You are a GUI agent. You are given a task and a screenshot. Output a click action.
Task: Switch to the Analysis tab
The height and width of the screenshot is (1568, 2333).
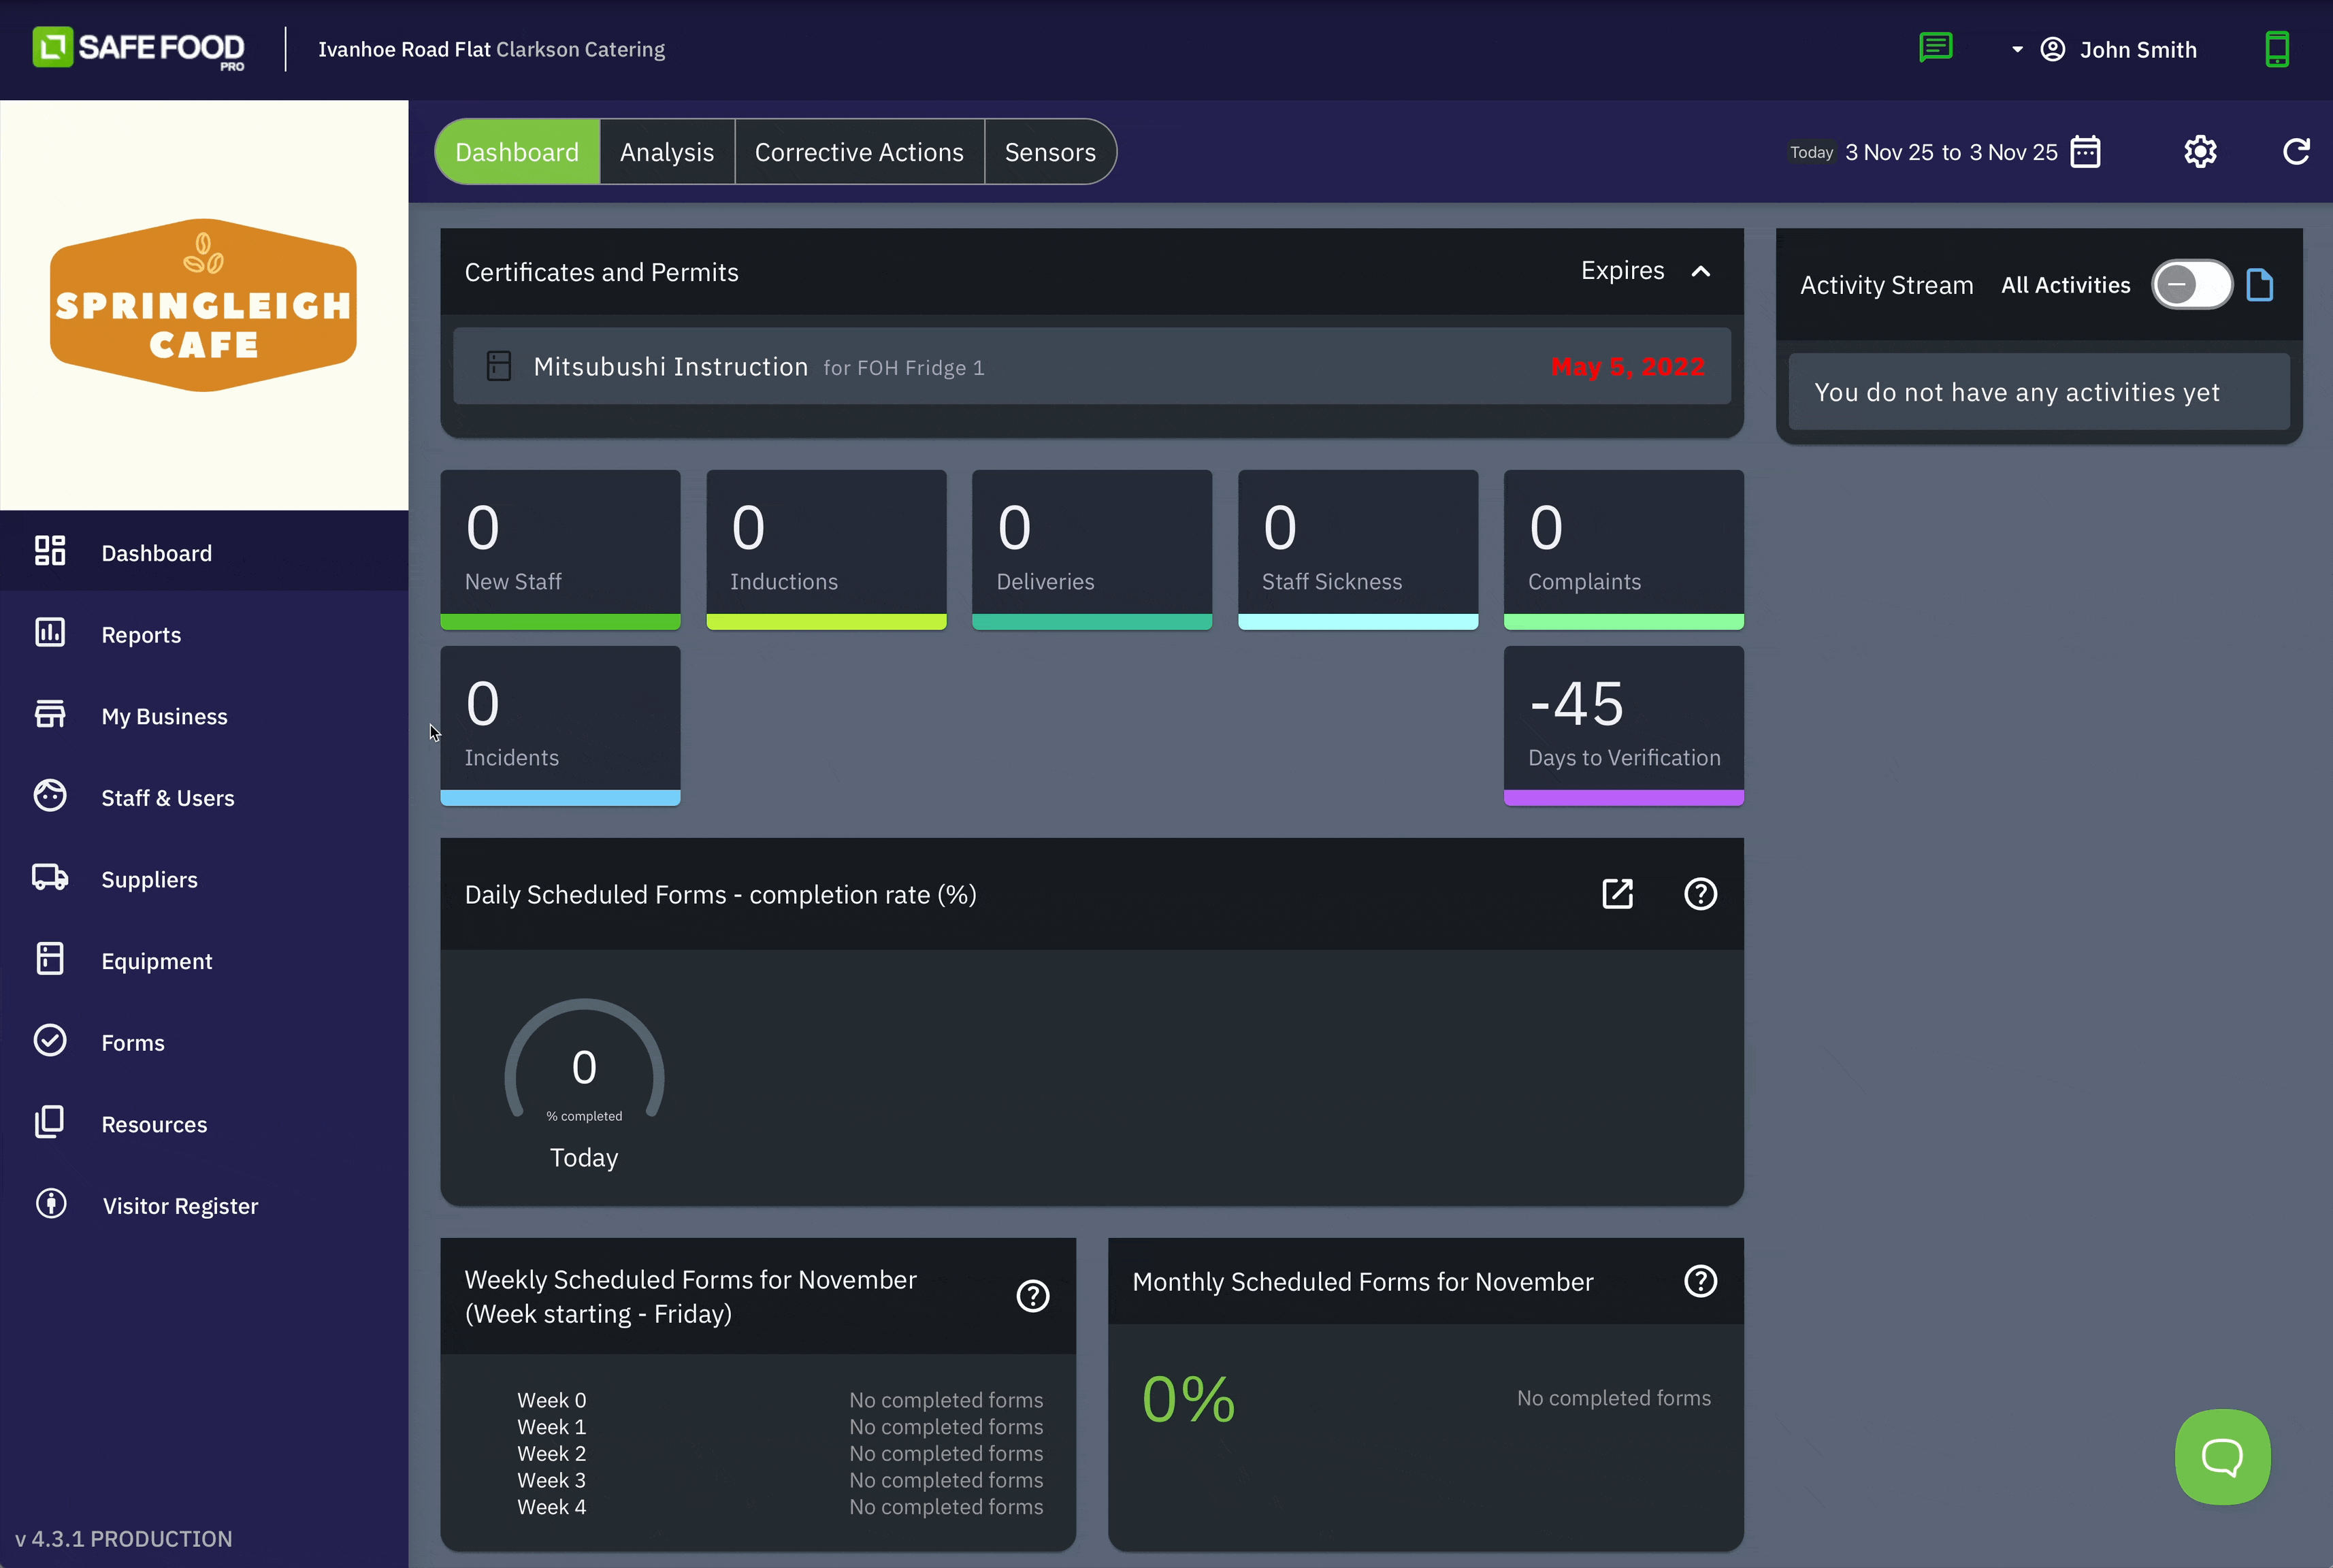coord(666,152)
